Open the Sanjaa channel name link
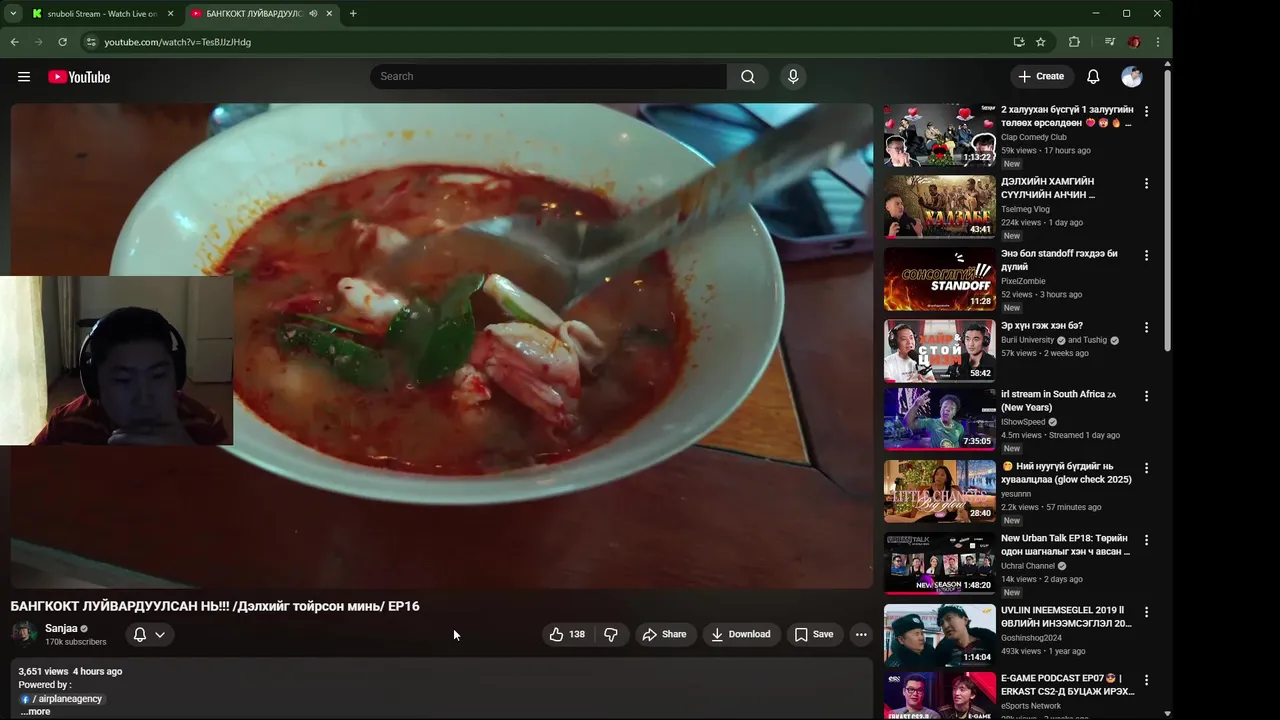Viewport: 1280px width, 720px height. pyautogui.click(x=61, y=628)
